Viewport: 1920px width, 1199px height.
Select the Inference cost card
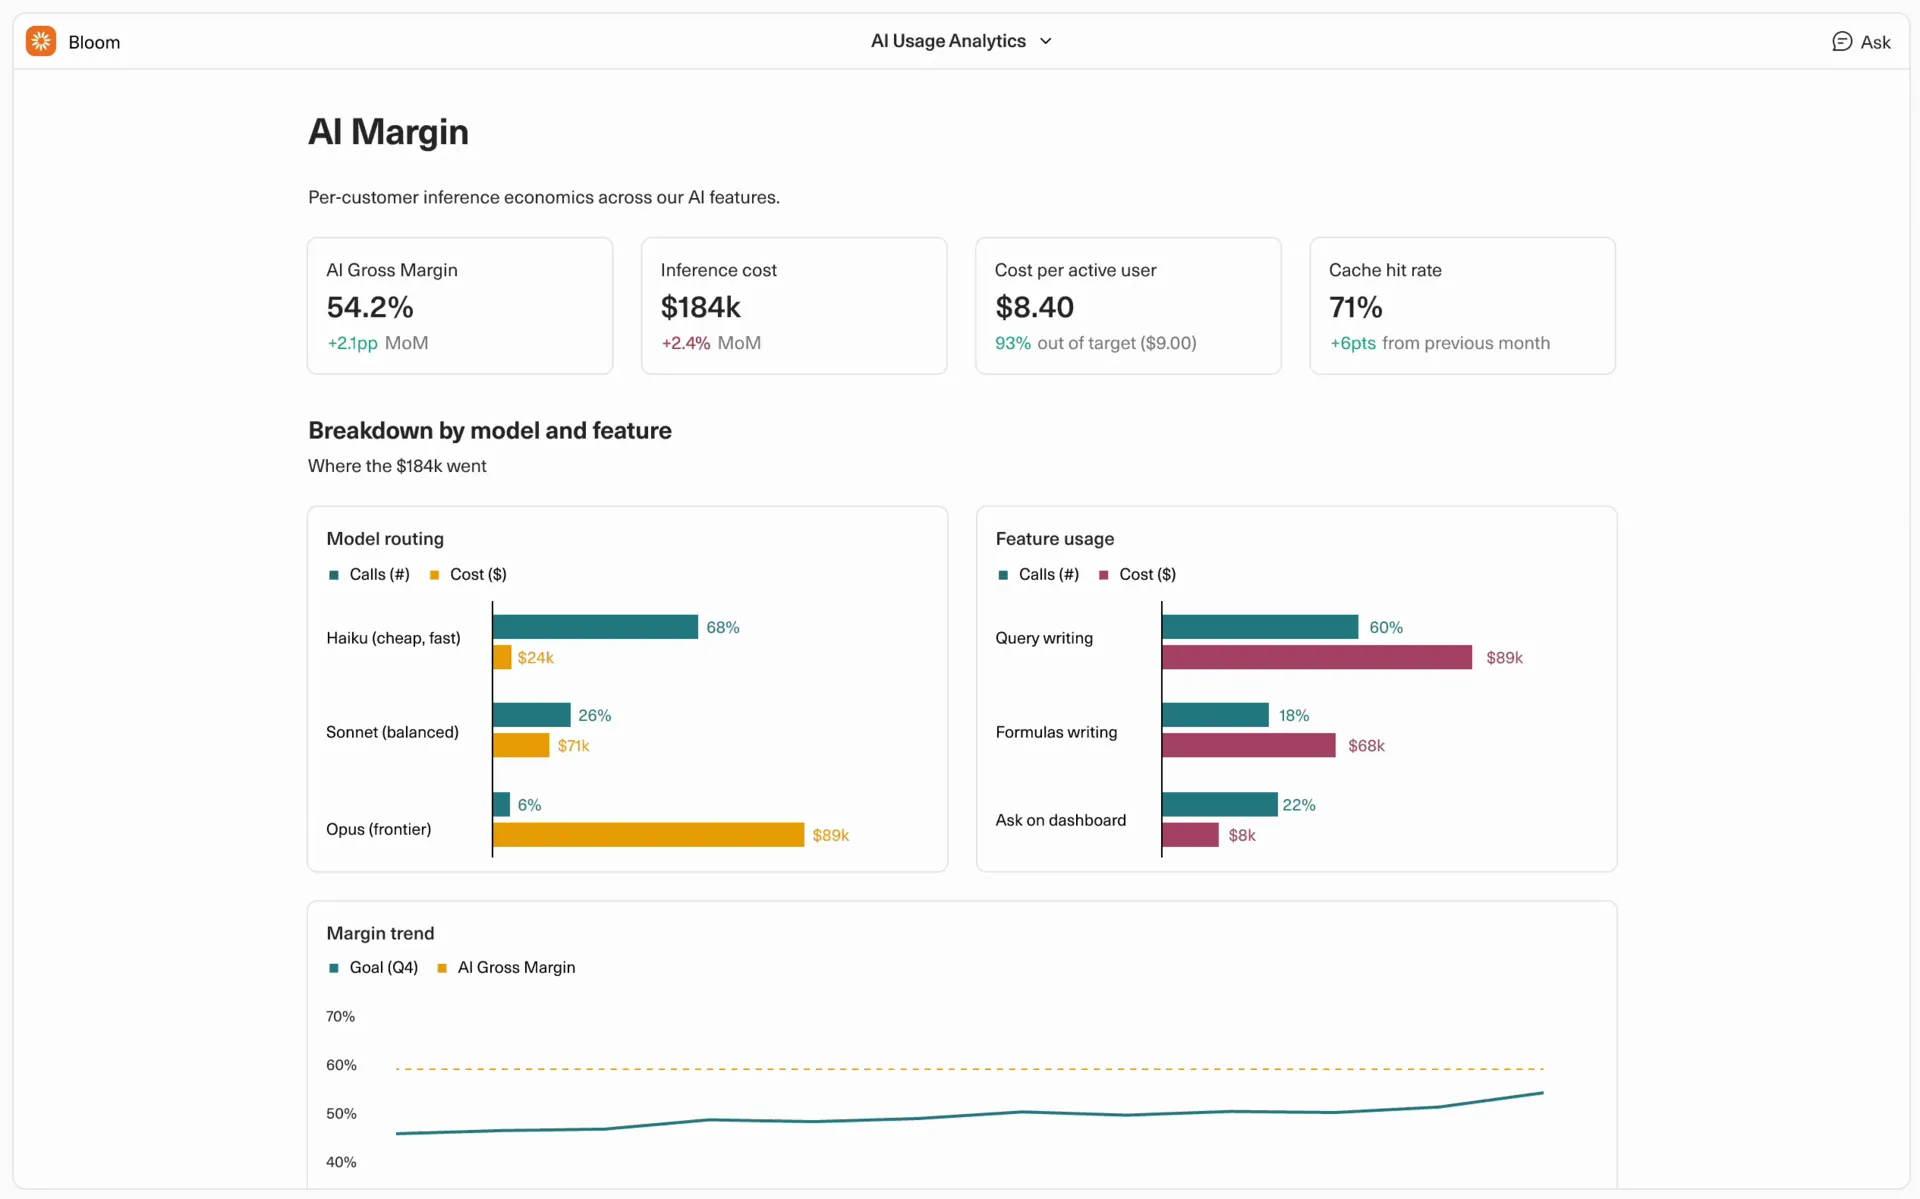pyautogui.click(x=794, y=305)
